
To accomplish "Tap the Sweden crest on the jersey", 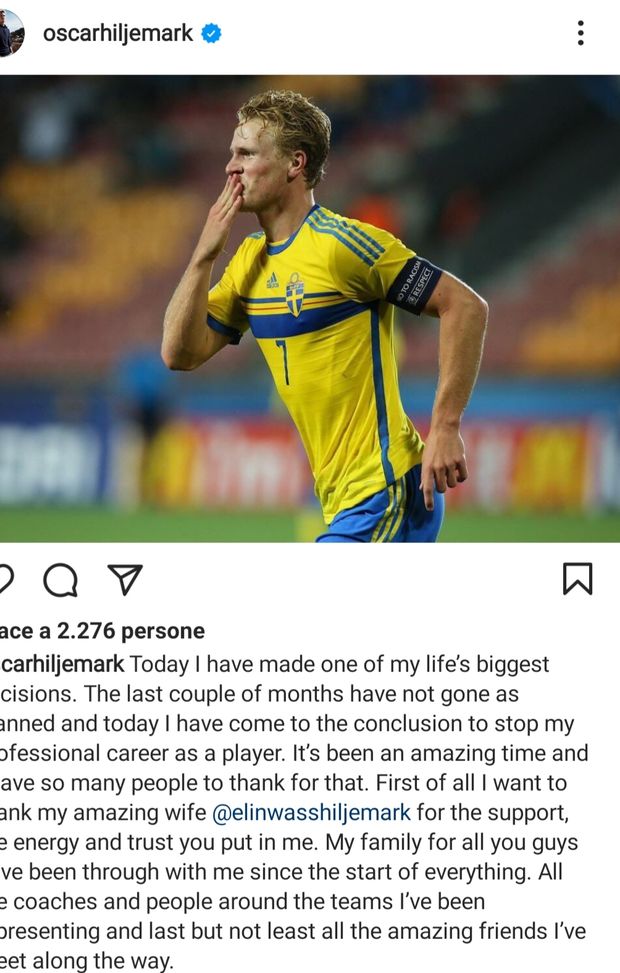I will pos(295,294).
